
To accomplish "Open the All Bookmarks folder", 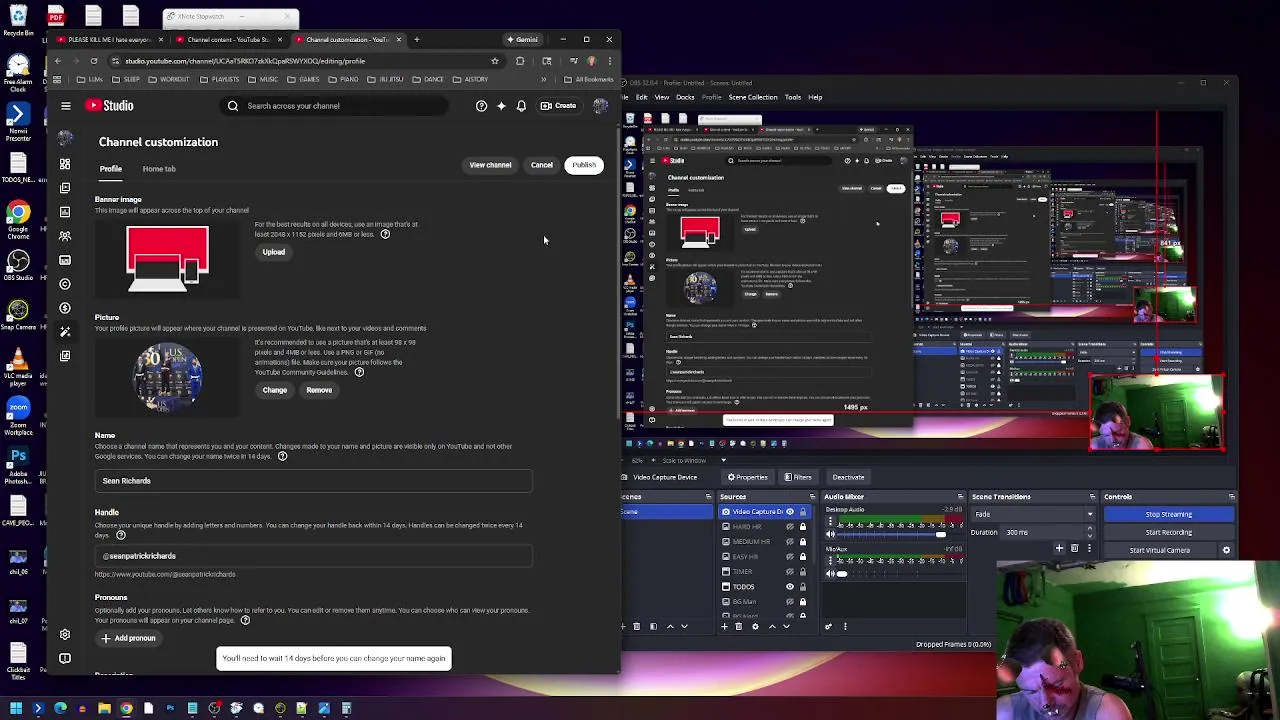I will pos(588,80).
